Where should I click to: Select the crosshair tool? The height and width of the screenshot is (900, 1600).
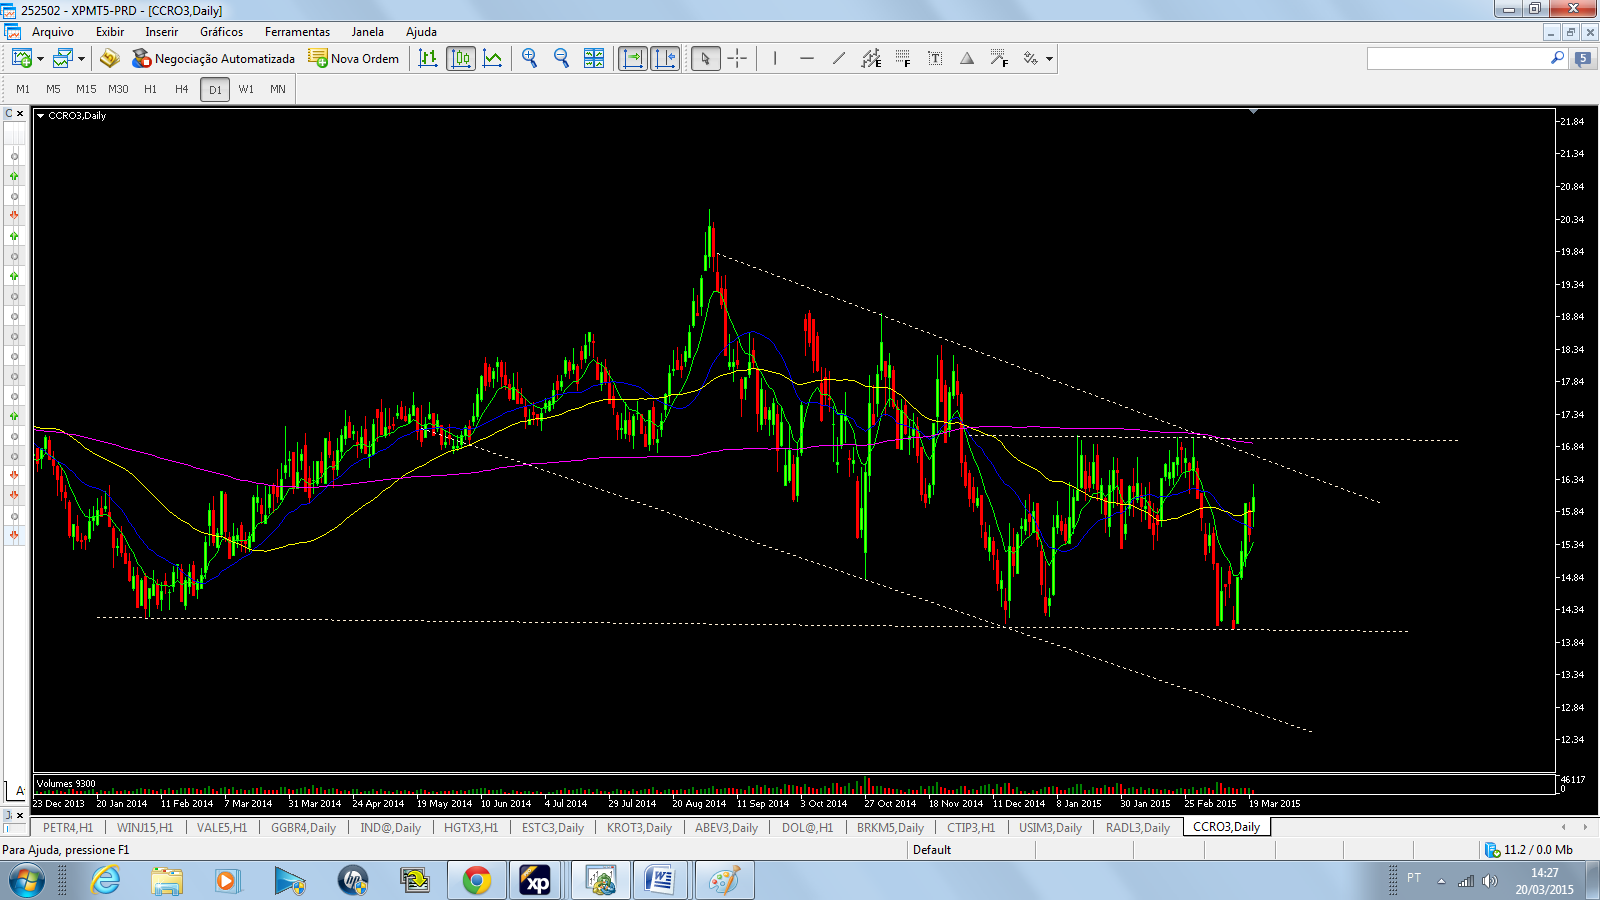pos(738,59)
